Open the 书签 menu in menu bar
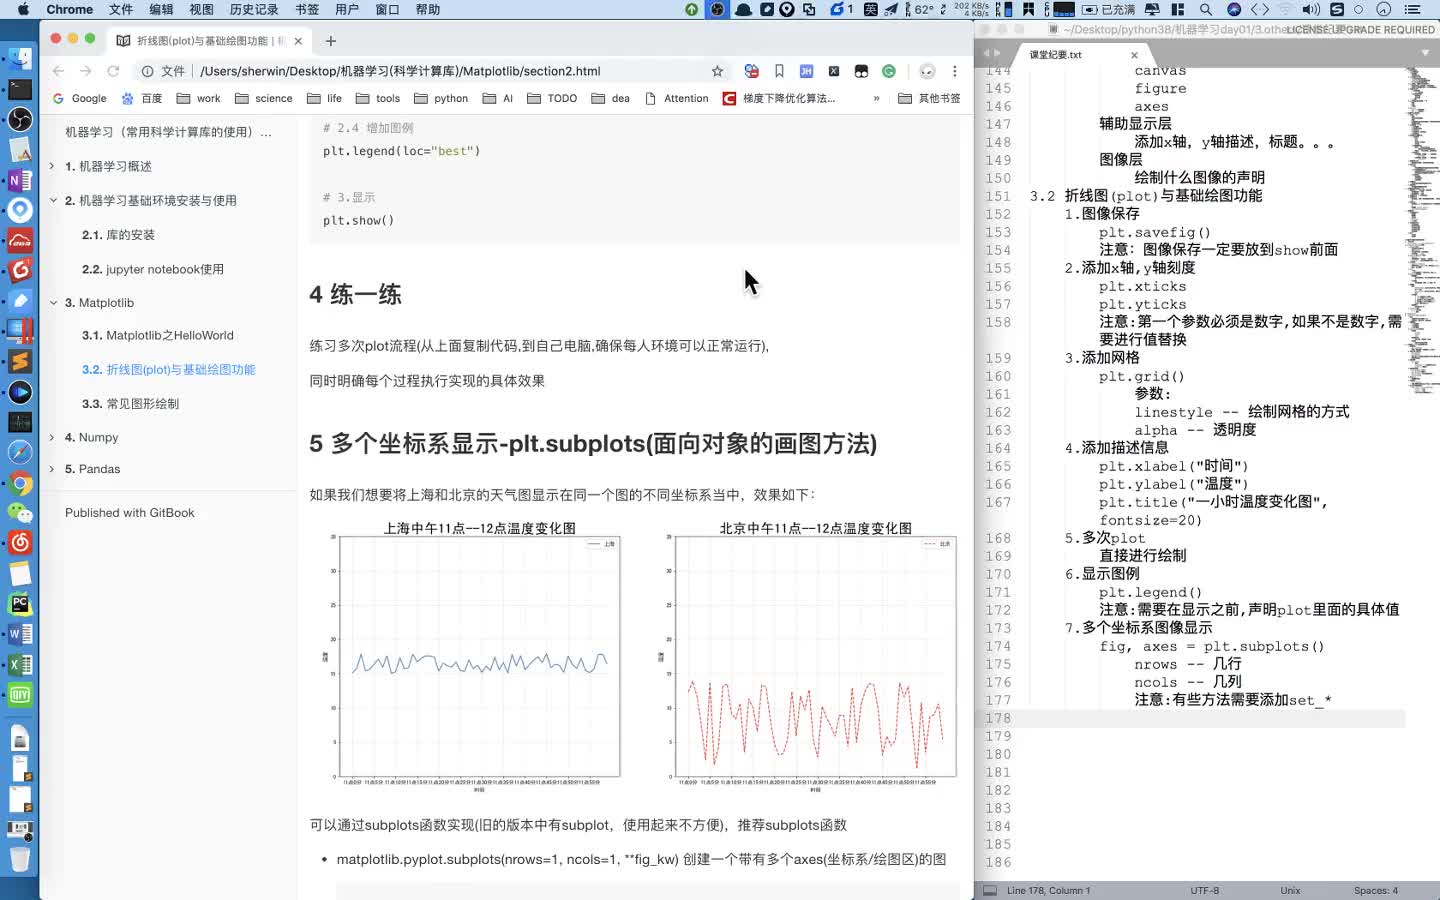 tap(307, 9)
